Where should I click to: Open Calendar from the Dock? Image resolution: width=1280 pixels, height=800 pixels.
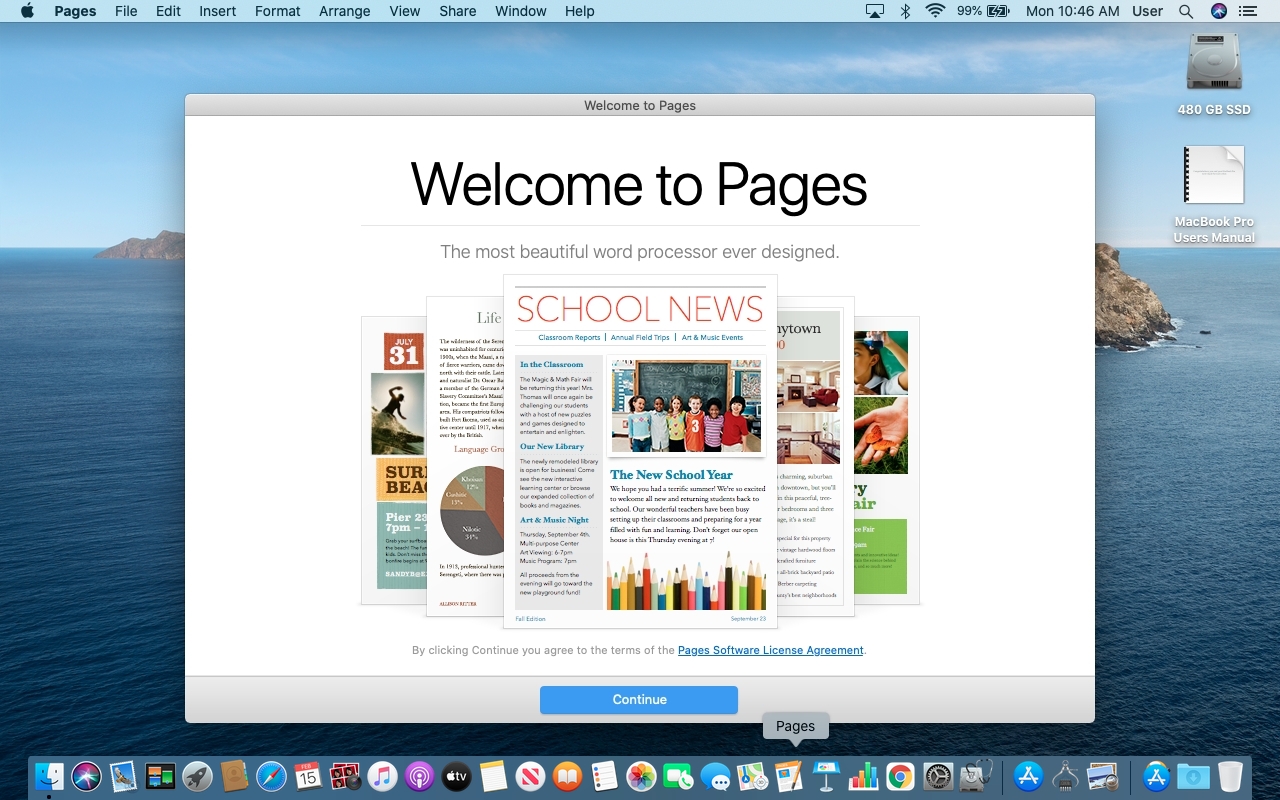[308, 776]
